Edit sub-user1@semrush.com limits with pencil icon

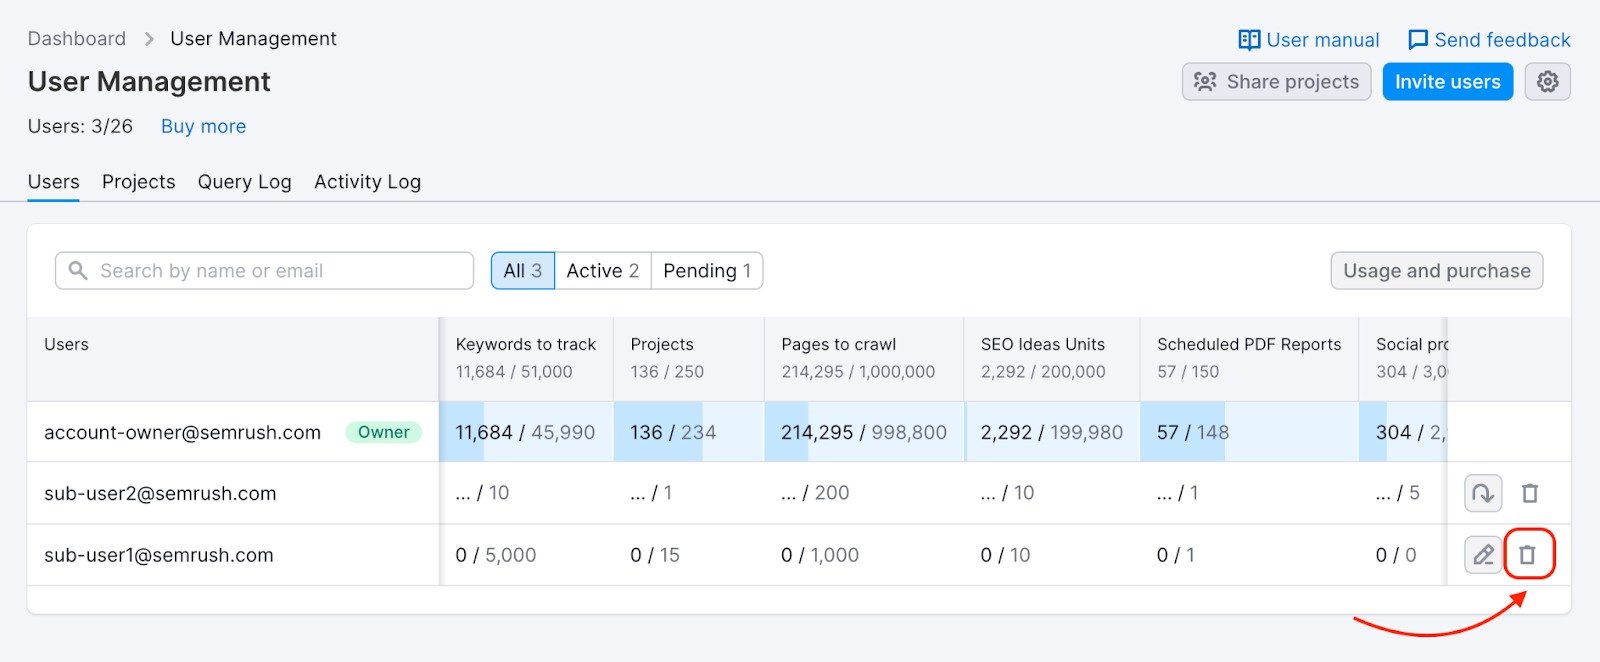coord(1483,554)
